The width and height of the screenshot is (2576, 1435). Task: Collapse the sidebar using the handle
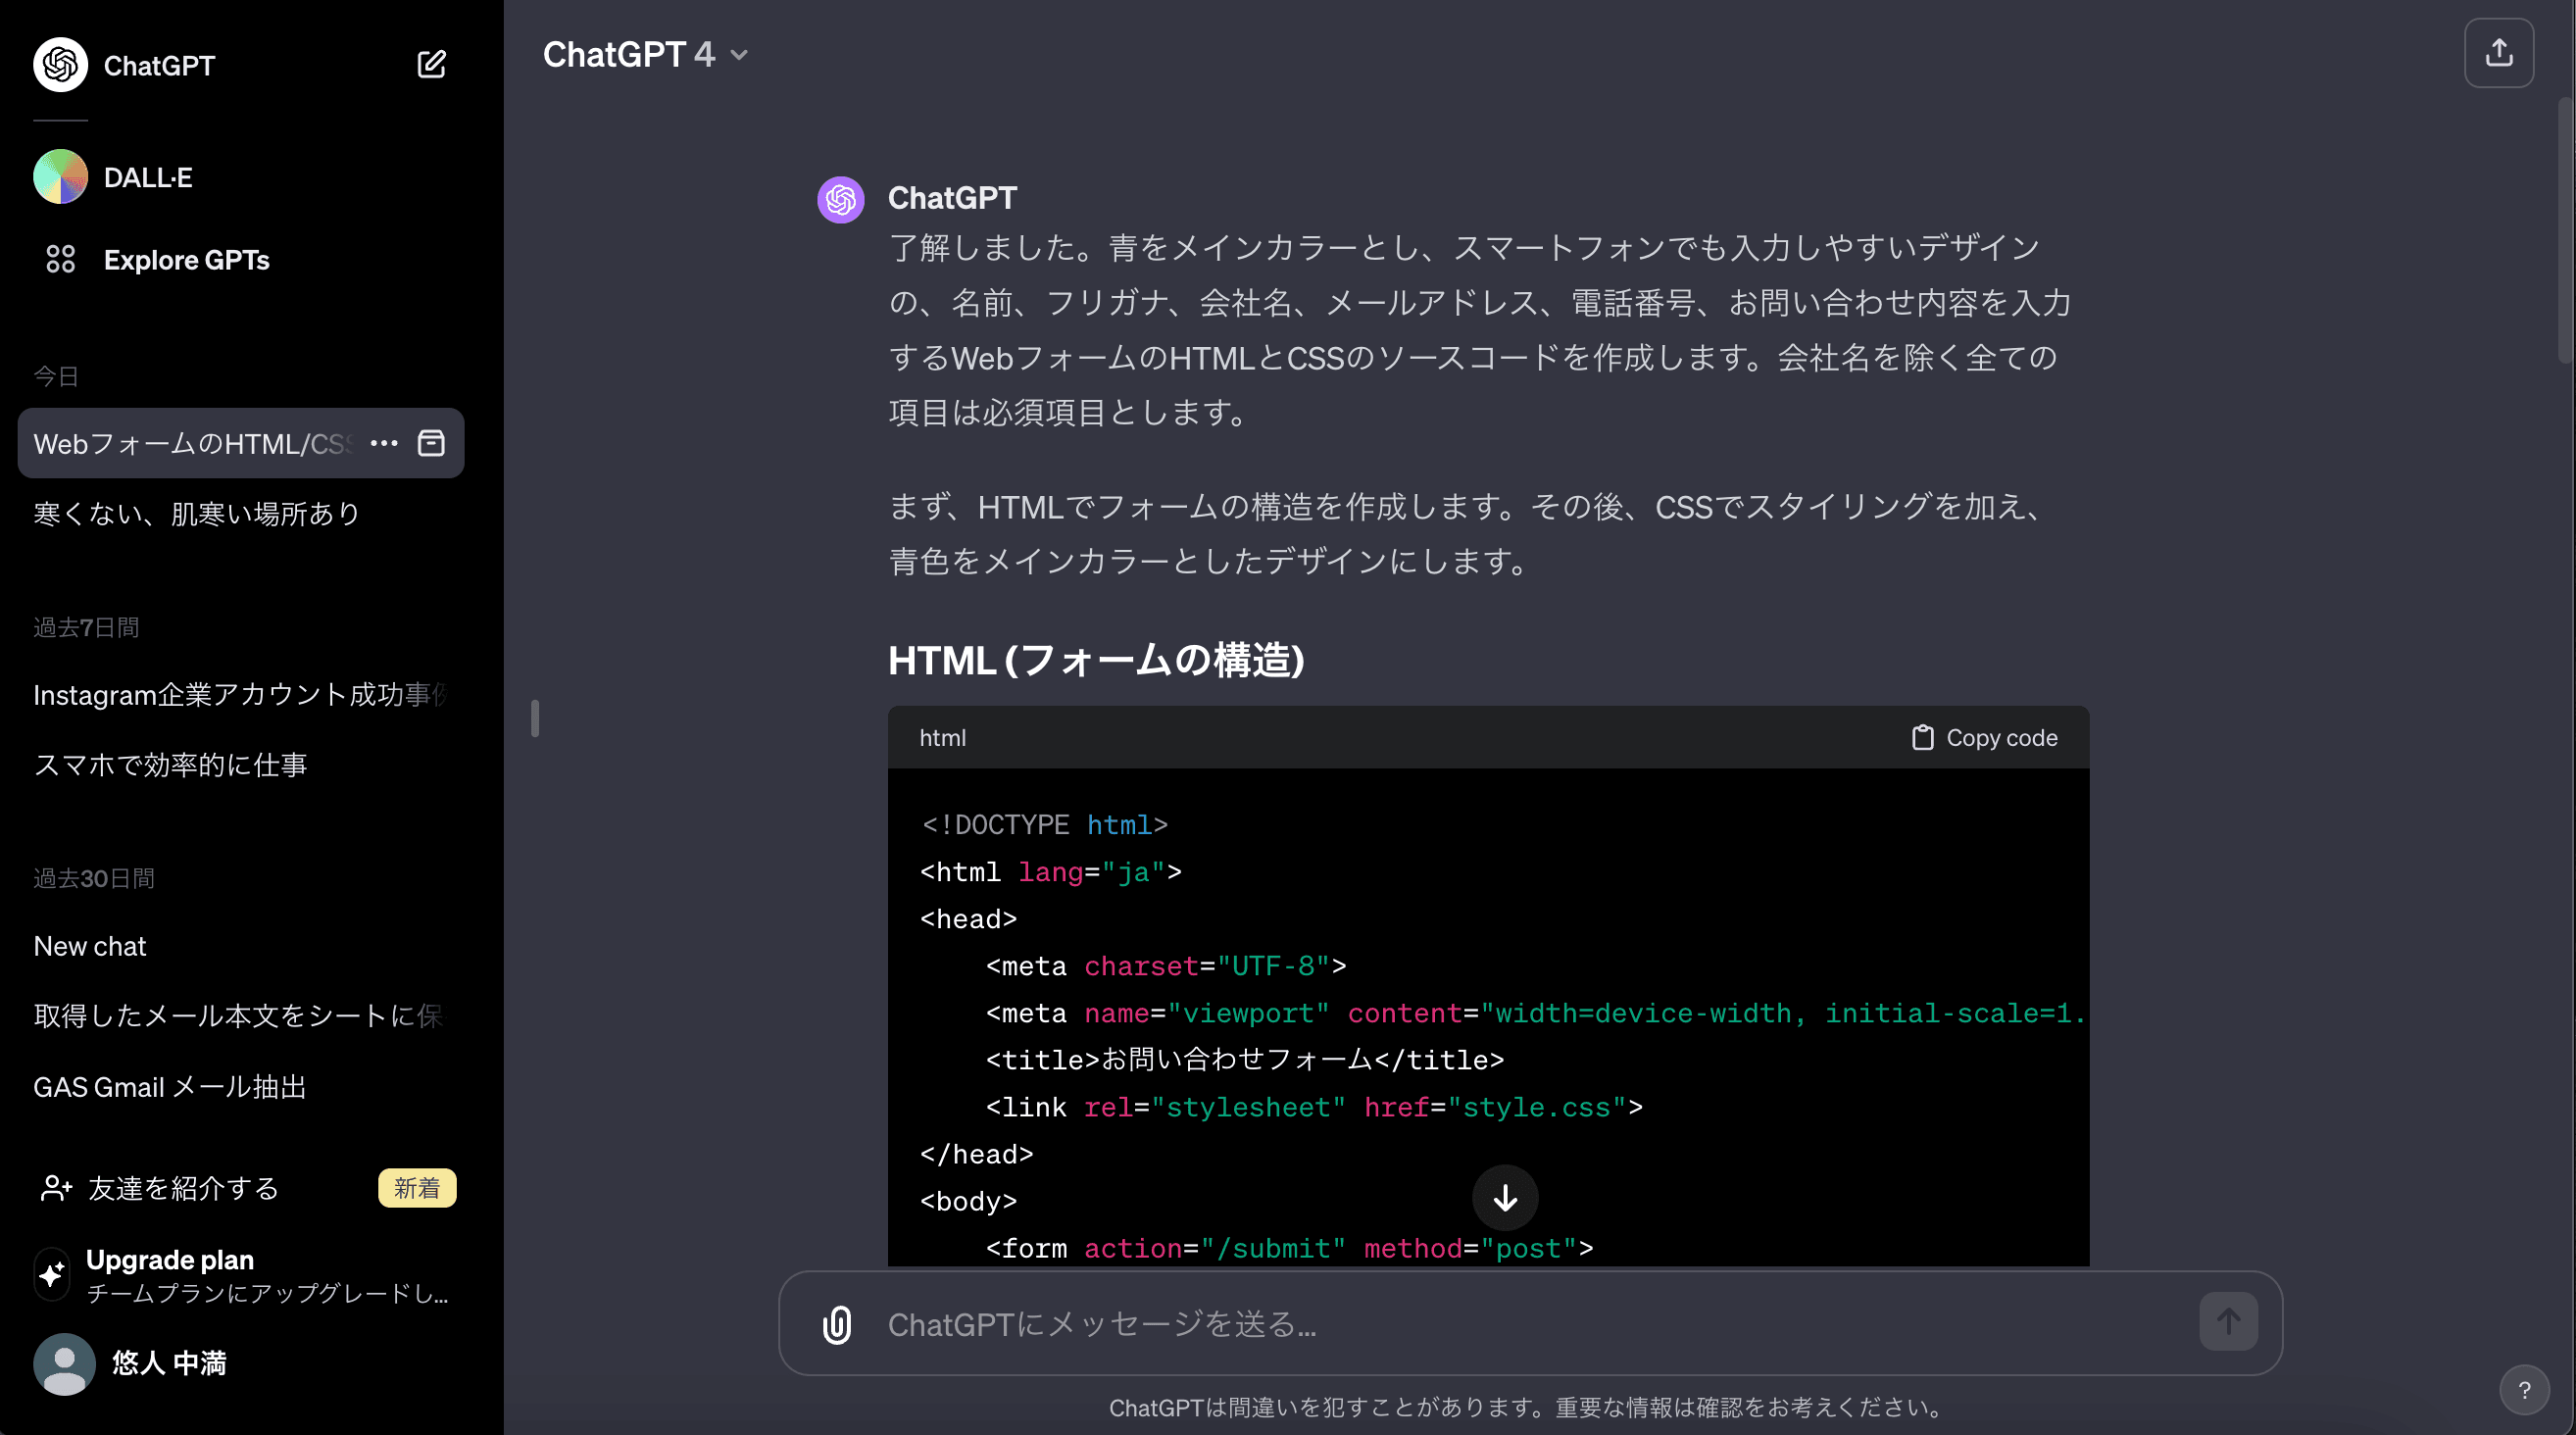point(535,718)
